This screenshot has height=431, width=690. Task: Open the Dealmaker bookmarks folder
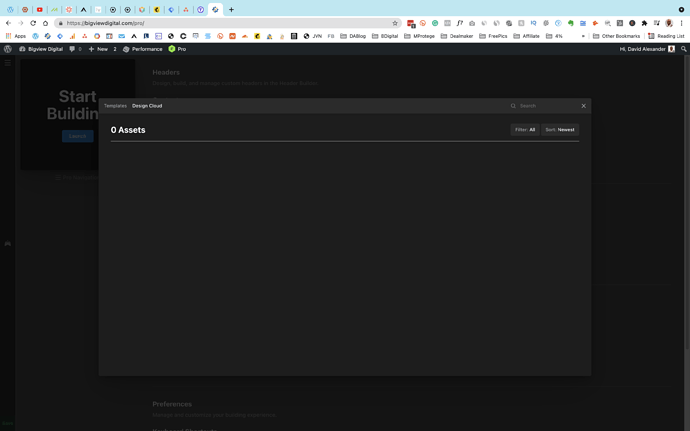pos(457,36)
